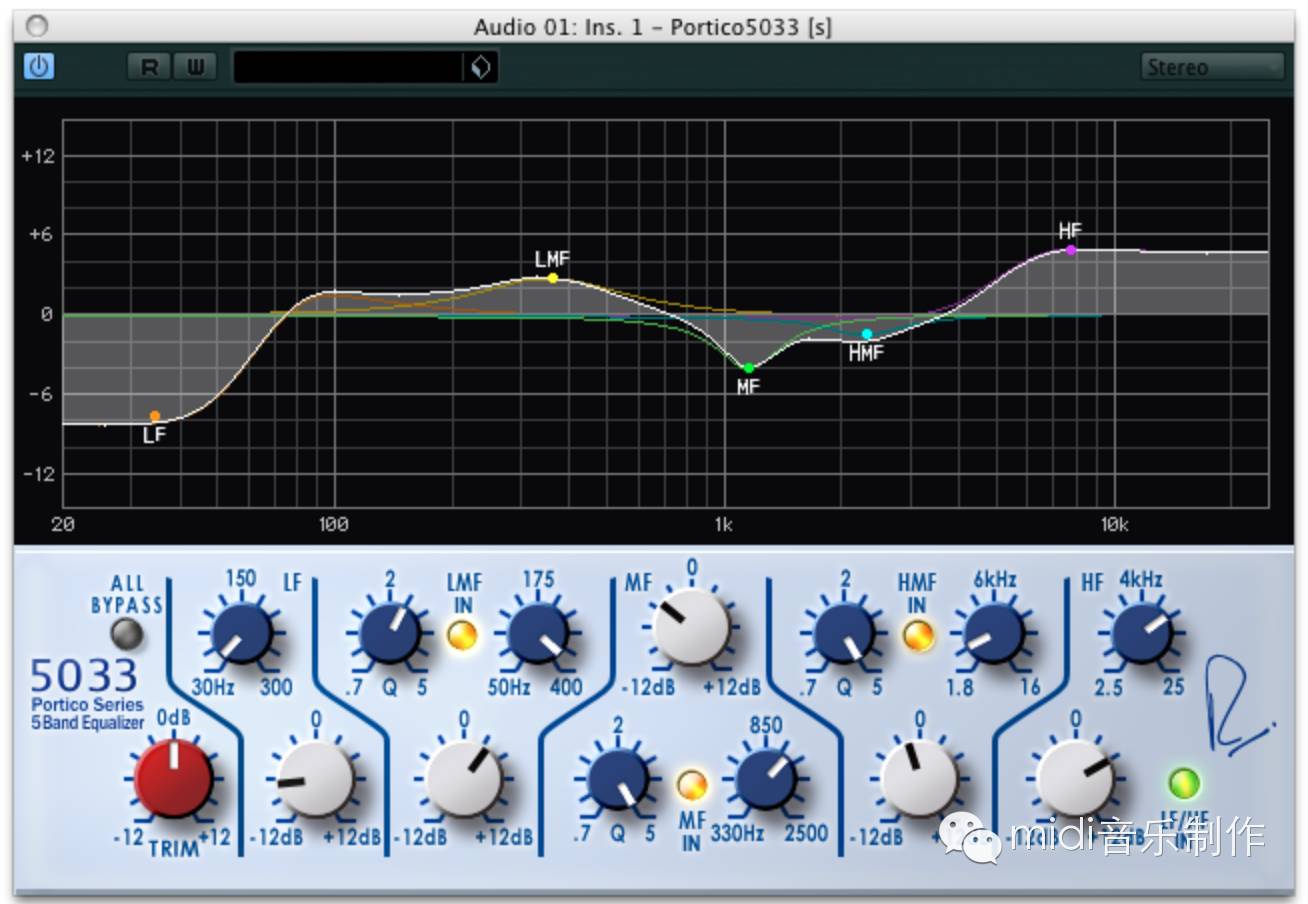Select the yellow LMF band point
This screenshot has width=1308, height=904.
[x=553, y=278]
